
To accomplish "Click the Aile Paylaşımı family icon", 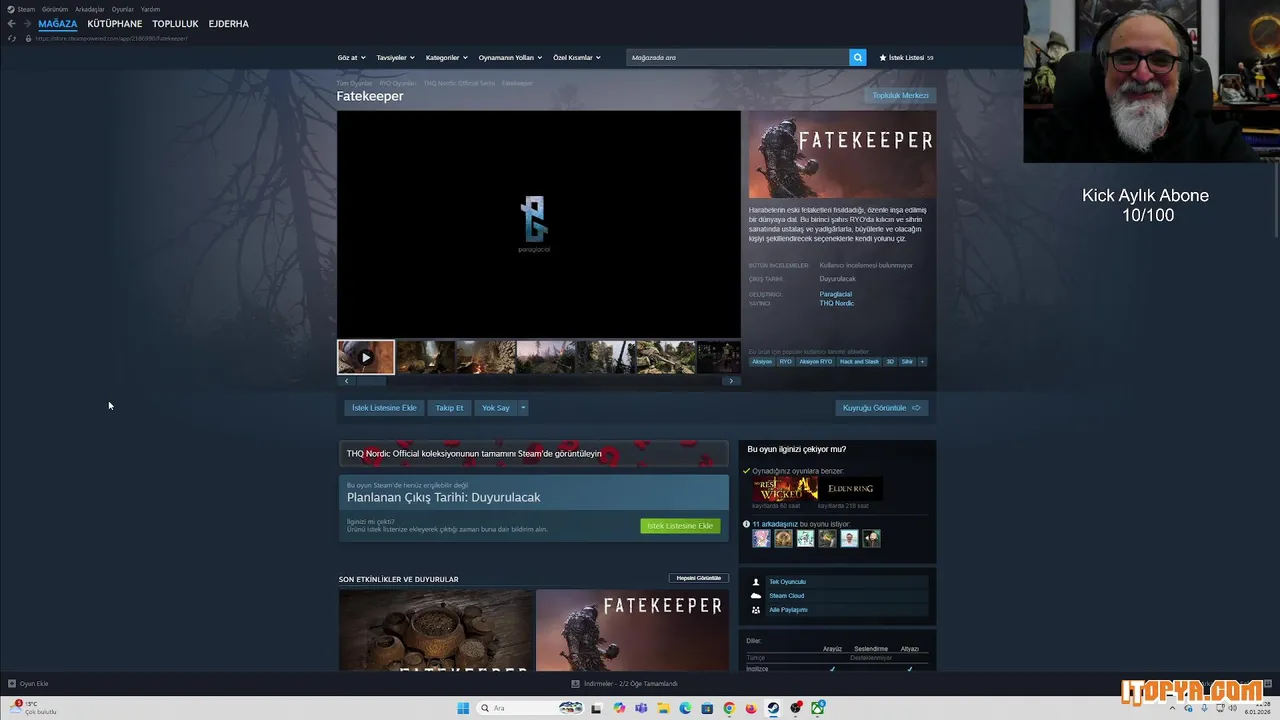I will (756, 610).
